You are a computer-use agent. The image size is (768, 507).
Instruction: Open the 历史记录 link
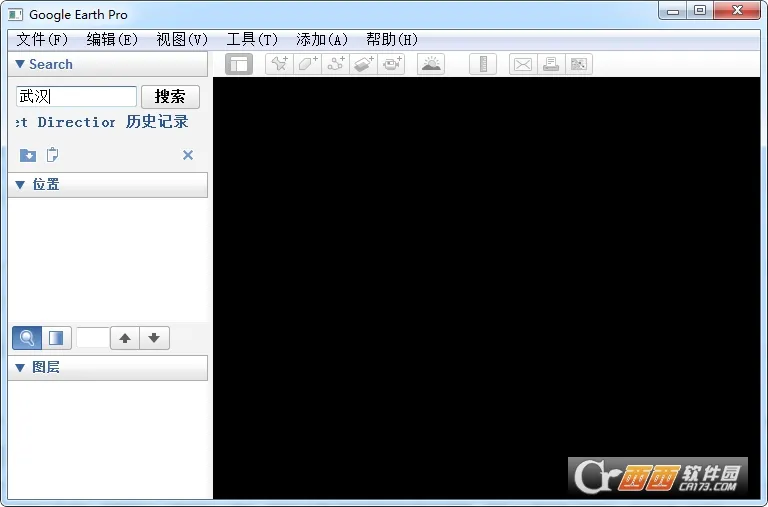[x=157, y=121]
